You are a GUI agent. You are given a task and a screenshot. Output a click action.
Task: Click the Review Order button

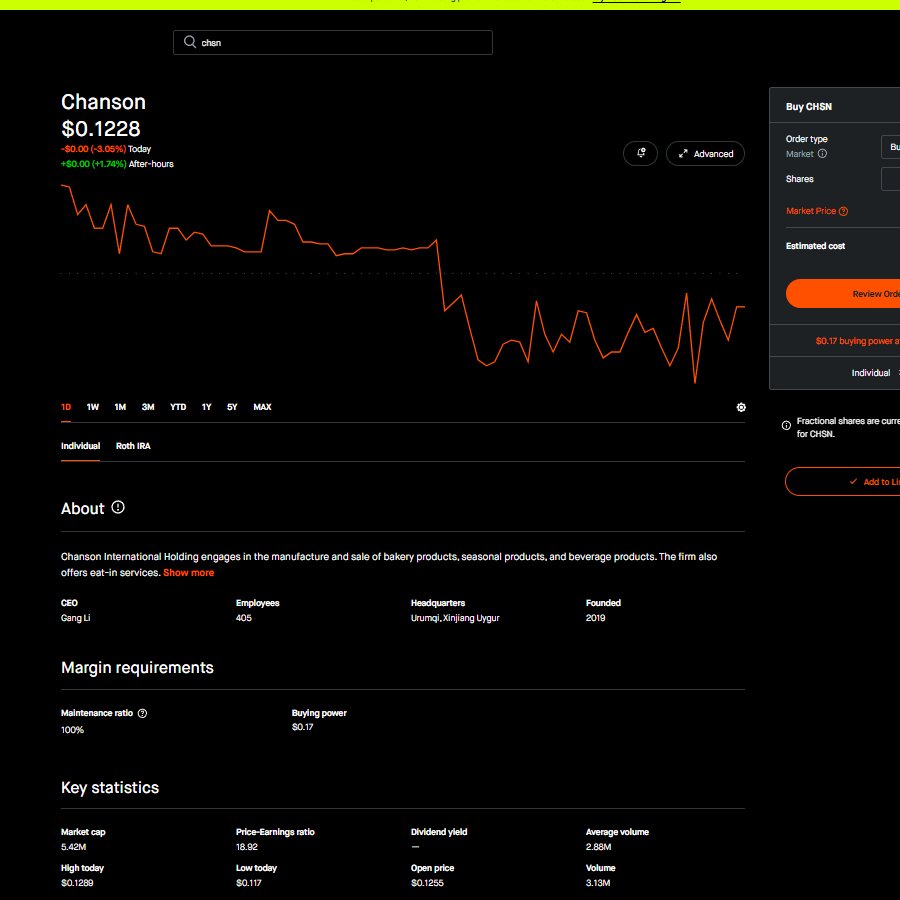click(x=843, y=294)
